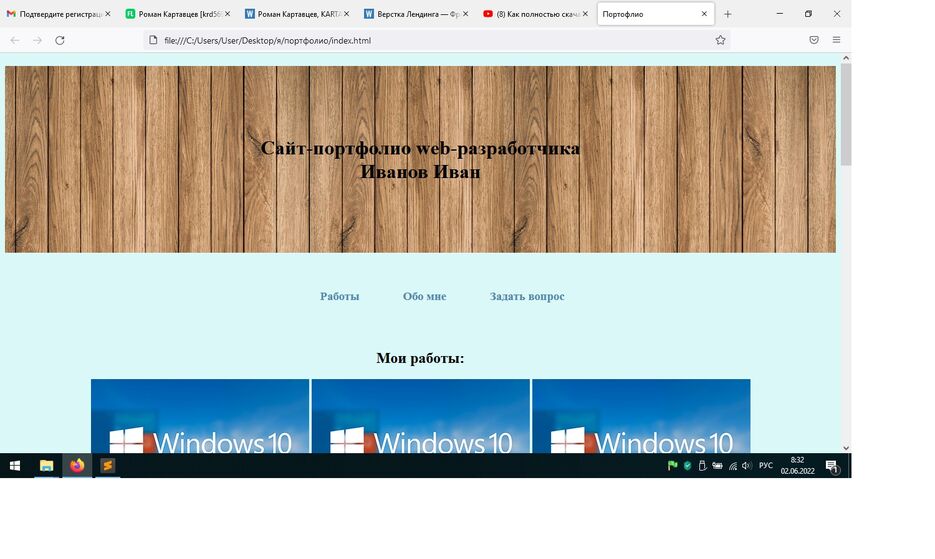Viewport: 935px width, 559px height.
Task: Open File Explorer from the taskbar
Action: [x=47, y=465]
